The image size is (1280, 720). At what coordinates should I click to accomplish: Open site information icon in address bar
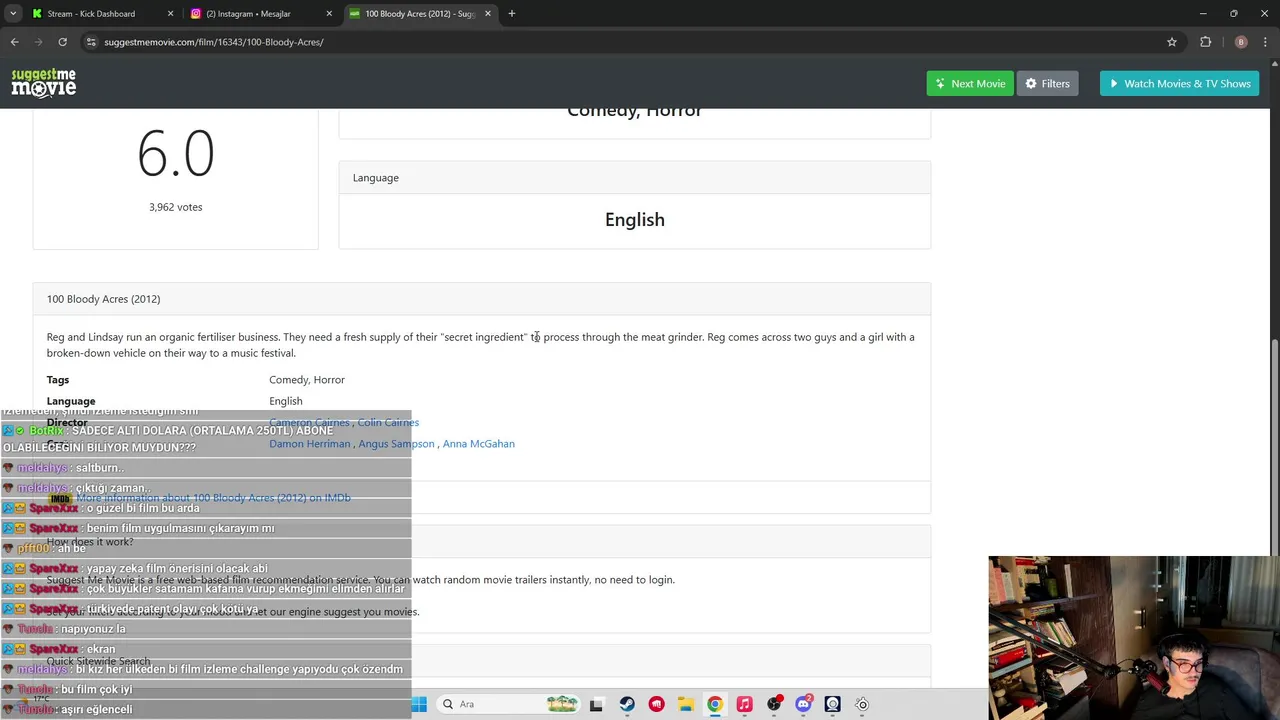click(x=91, y=42)
